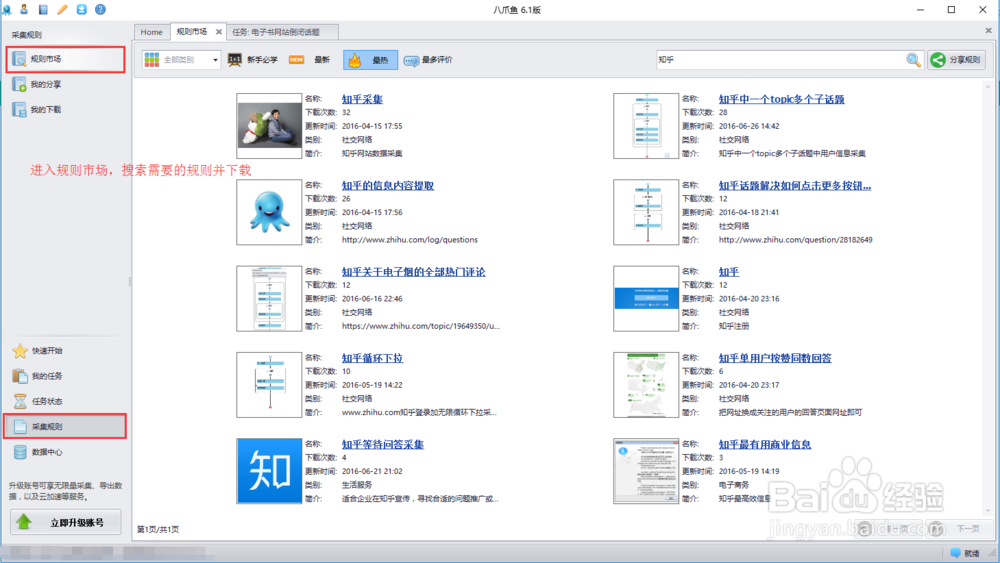Click the download icon in title bar

tap(81, 9)
